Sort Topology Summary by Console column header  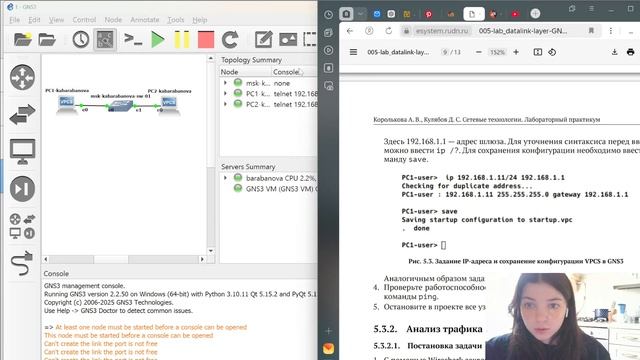click(x=294, y=72)
